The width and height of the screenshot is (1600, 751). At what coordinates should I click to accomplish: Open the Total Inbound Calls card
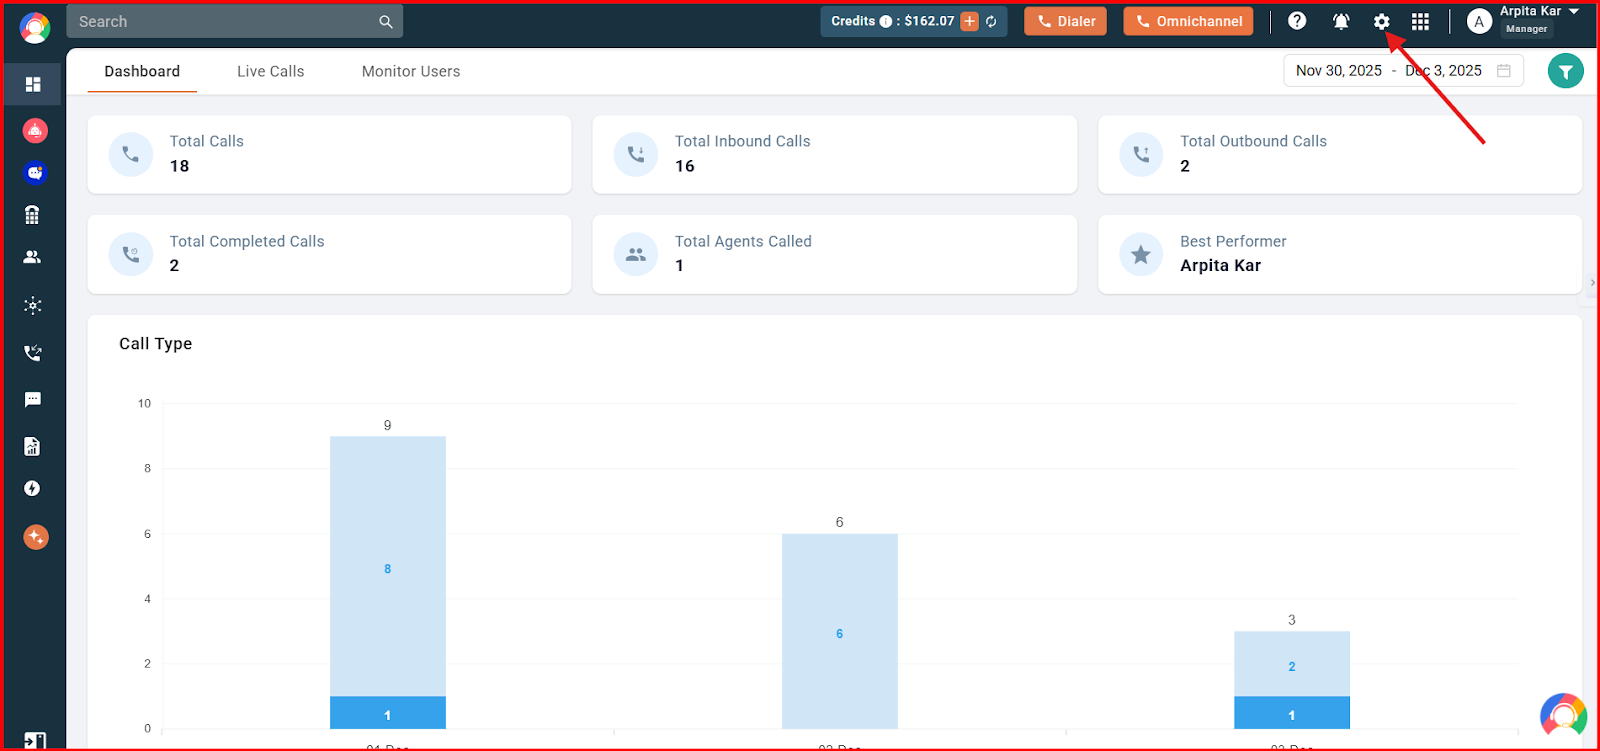point(834,154)
